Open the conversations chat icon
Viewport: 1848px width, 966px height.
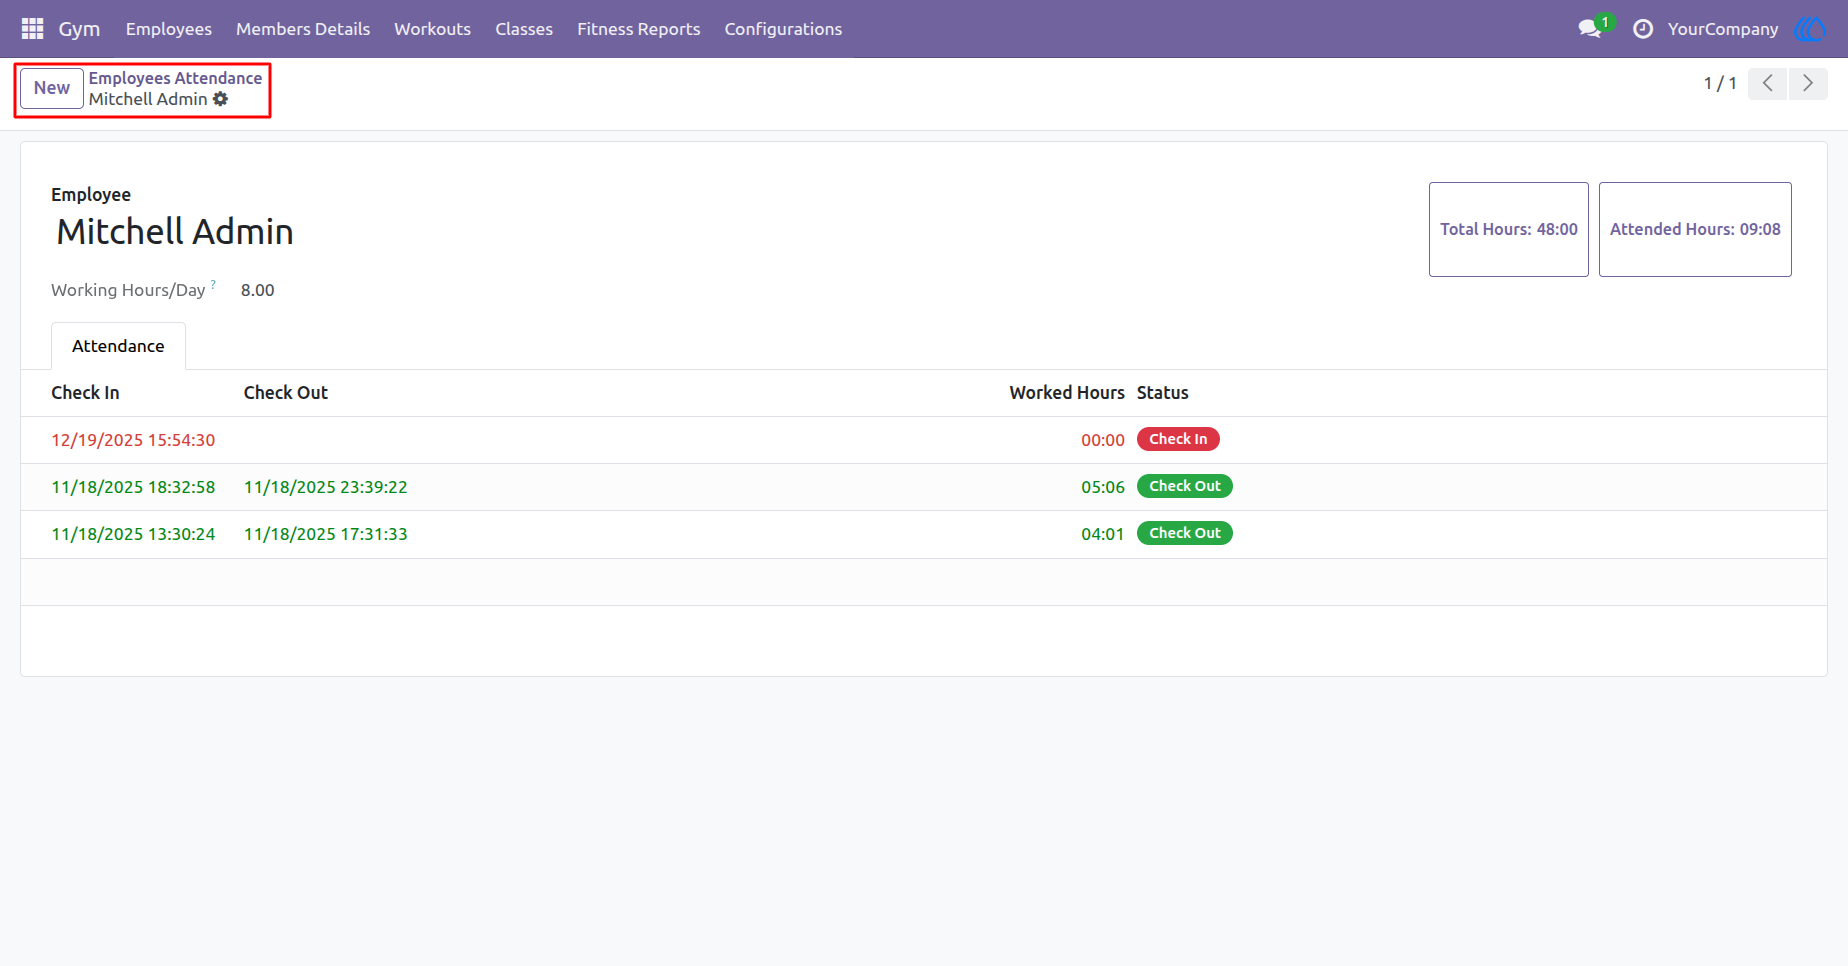pyautogui.click(x=1590, y=29)
